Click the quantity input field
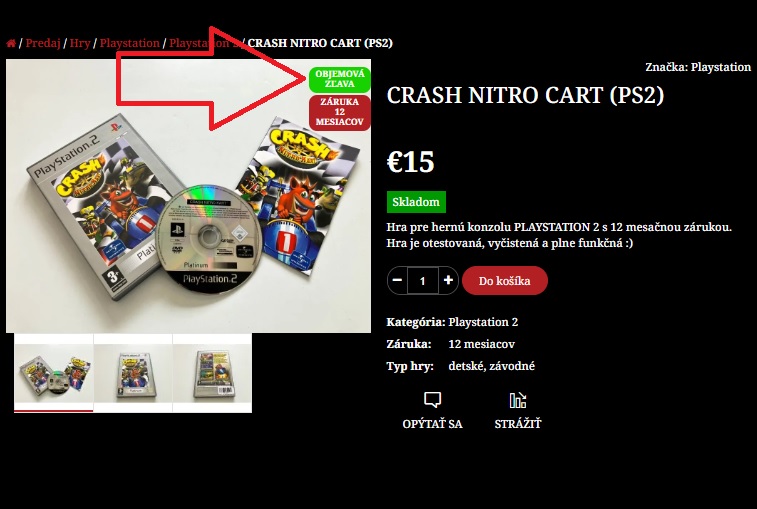The width and height of the screenshot is (757, 509). click(x=422, y=281)
